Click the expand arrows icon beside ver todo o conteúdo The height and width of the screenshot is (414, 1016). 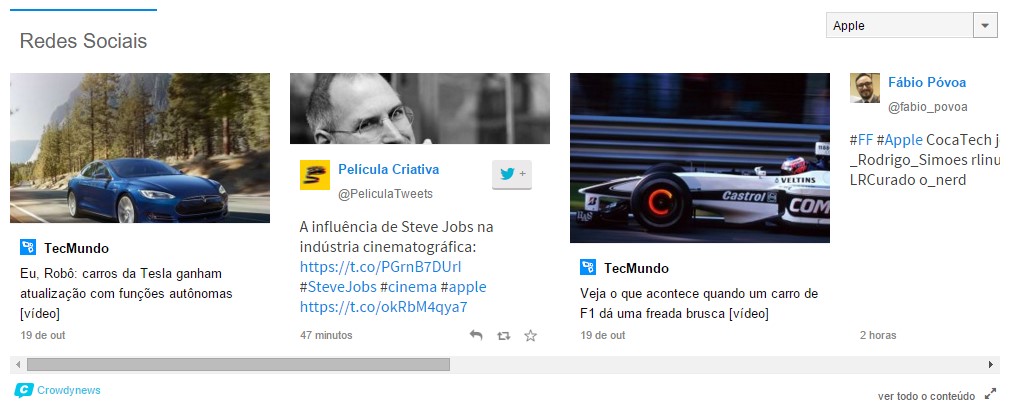tap(990, 394)
